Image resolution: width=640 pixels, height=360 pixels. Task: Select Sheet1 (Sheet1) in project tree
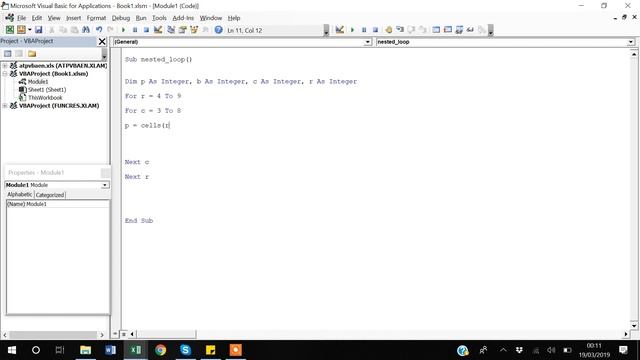47,89
